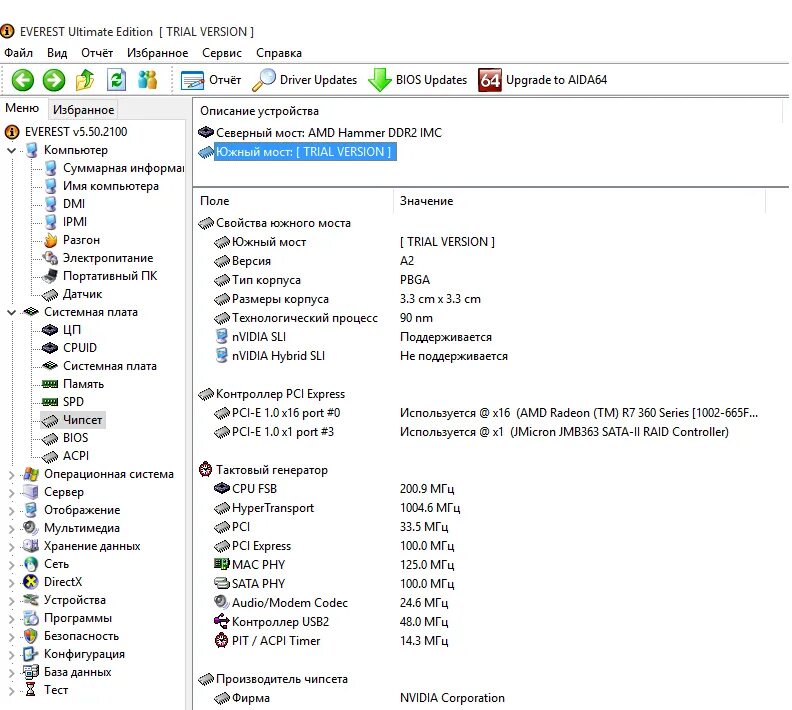This screenshot has height=710, width=792.
Task: Select EVEREST v5.50.2100 root item
Action: pos(76,132)
